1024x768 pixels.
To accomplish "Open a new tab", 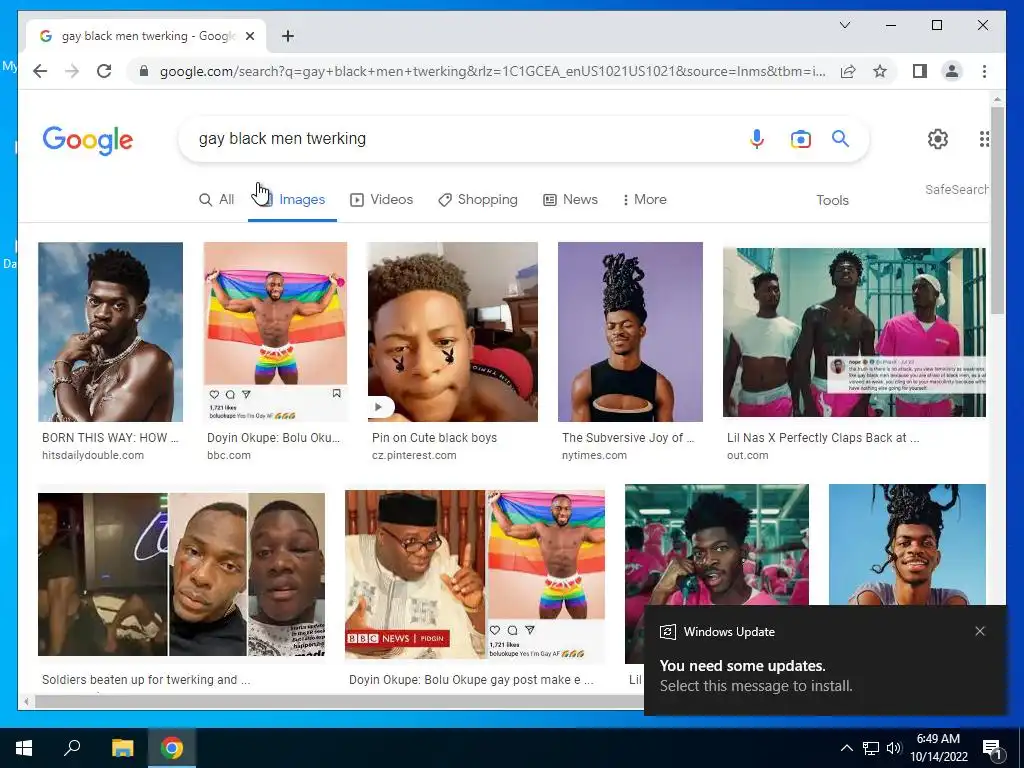I will pyautogui.click(x=288, y=36).
